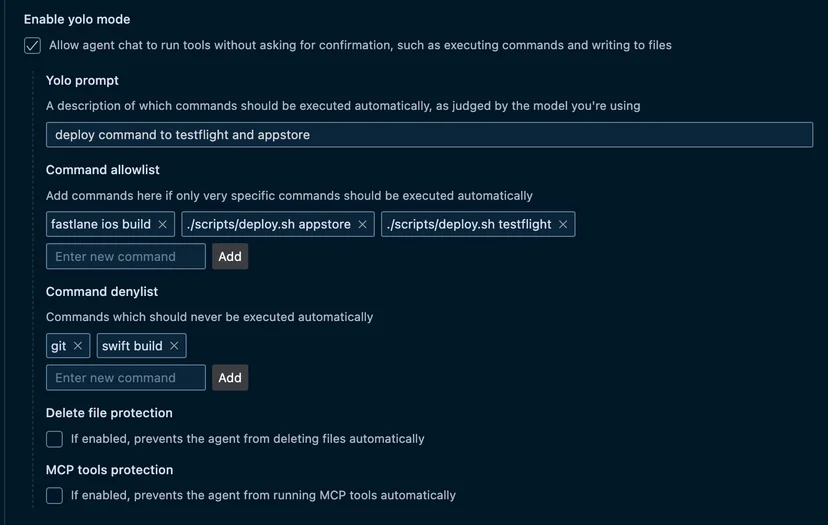Disable the Enable yolo mode checkbox
828x525 pixels.
point(32,45)
